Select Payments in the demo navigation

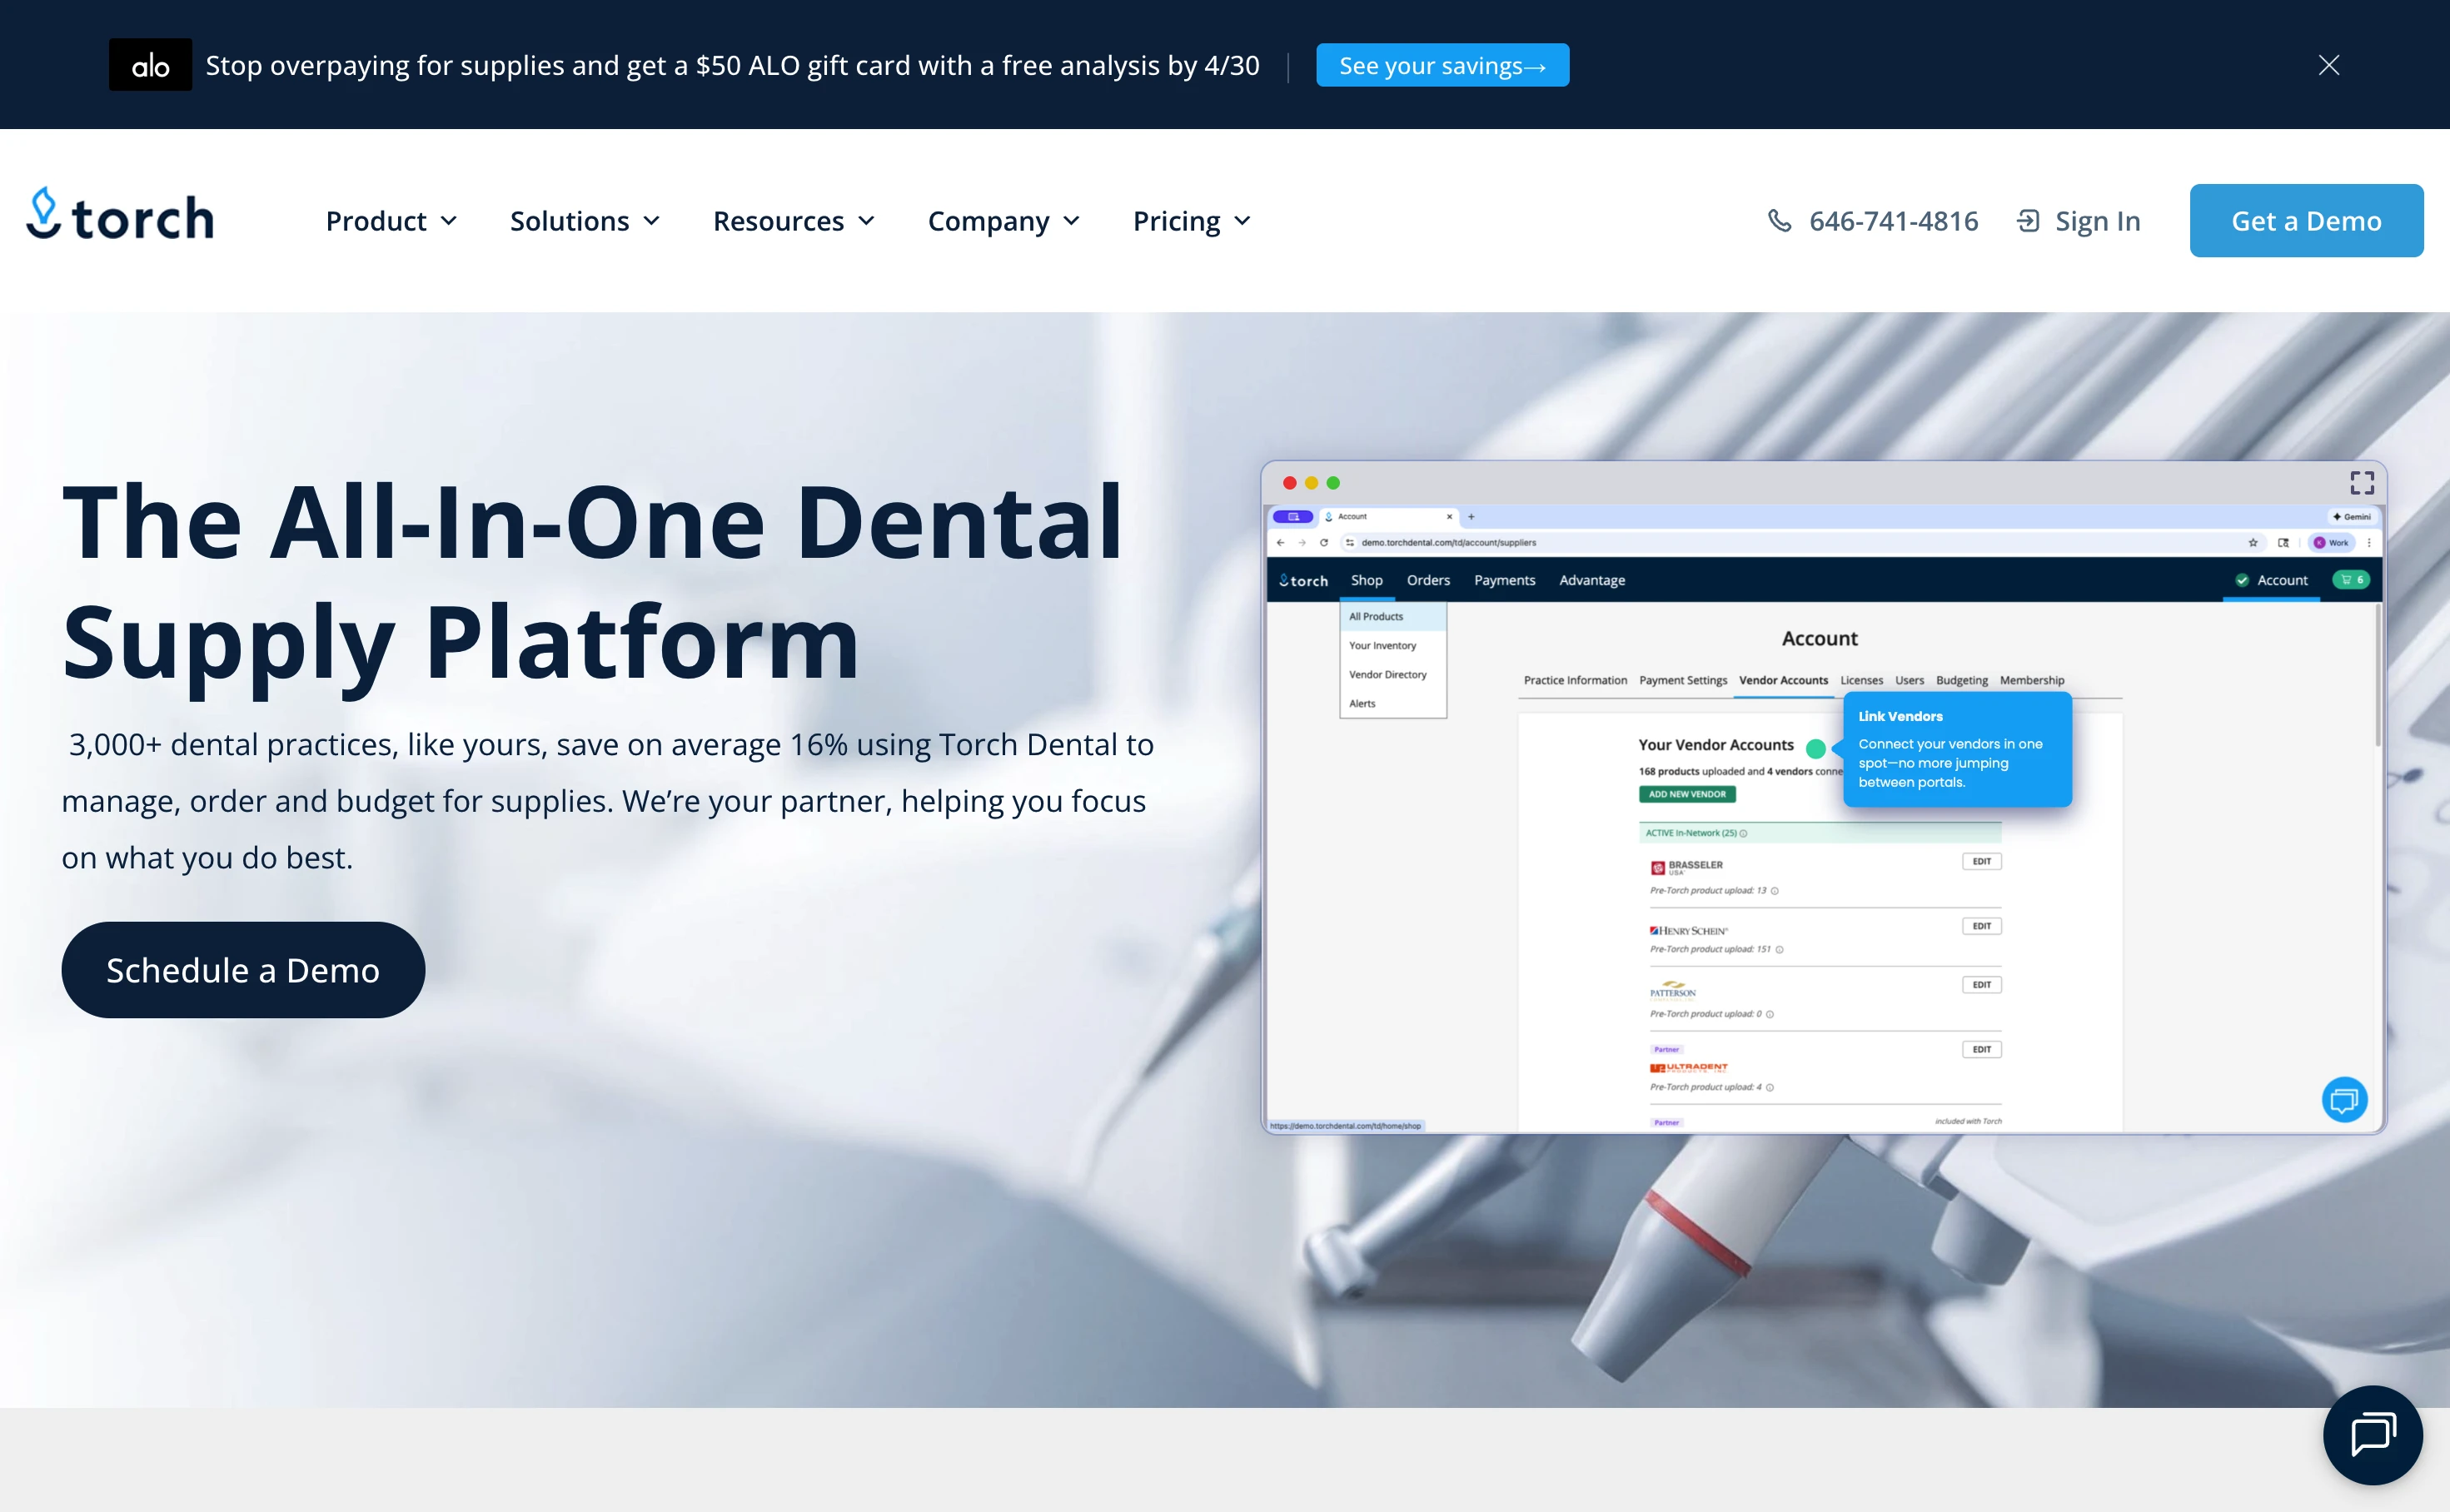pos(1504,580)
